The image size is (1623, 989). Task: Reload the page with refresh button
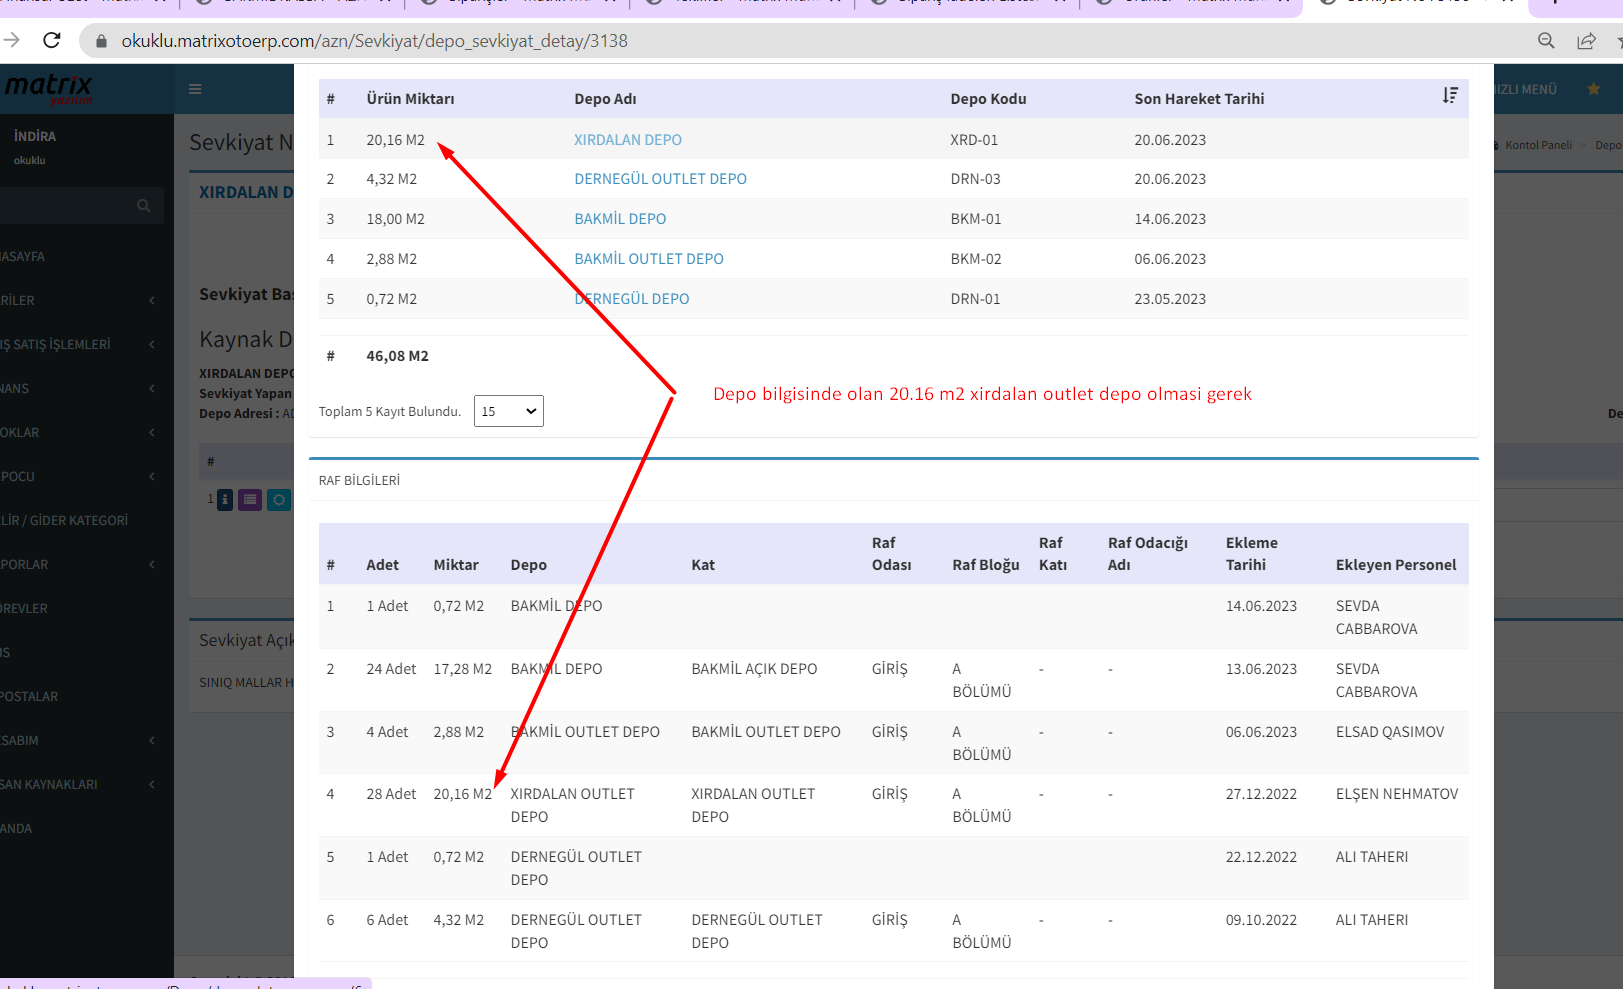click(52, 41)
